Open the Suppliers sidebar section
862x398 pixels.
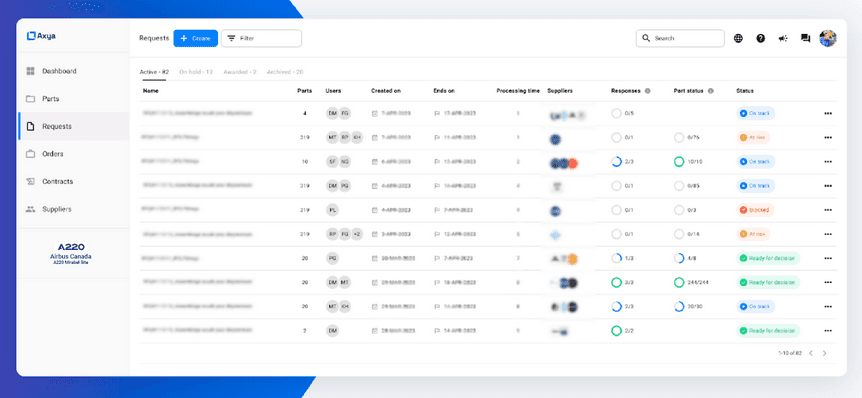click(x=73, y=209)
